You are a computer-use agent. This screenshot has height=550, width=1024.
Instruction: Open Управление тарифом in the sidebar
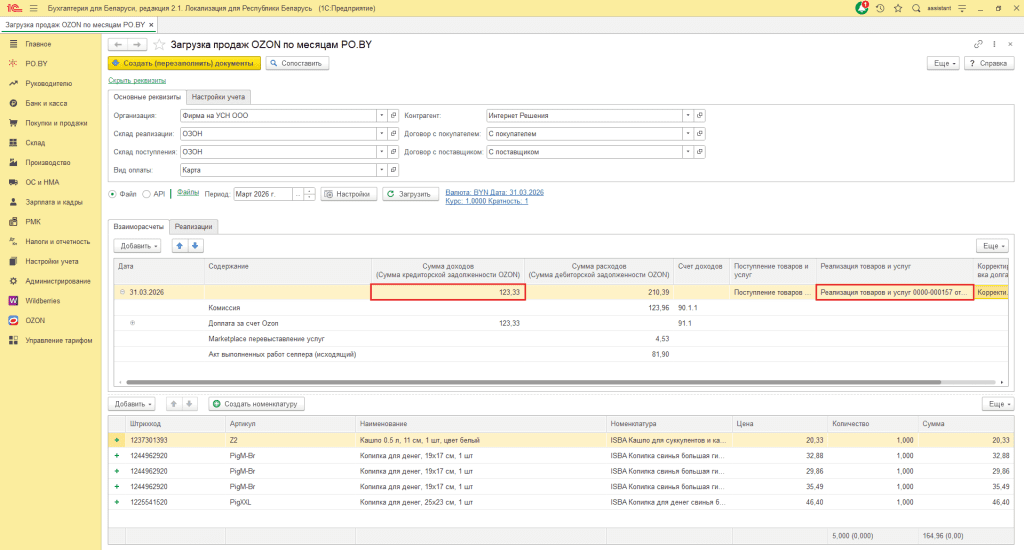58,340
